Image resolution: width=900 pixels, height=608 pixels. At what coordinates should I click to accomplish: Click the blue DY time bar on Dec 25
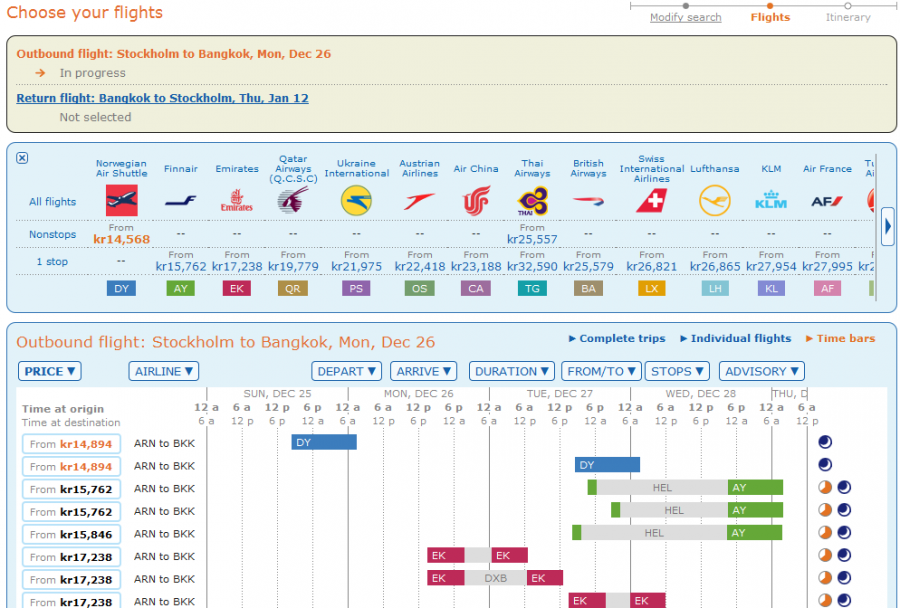(x=323, y=442)
